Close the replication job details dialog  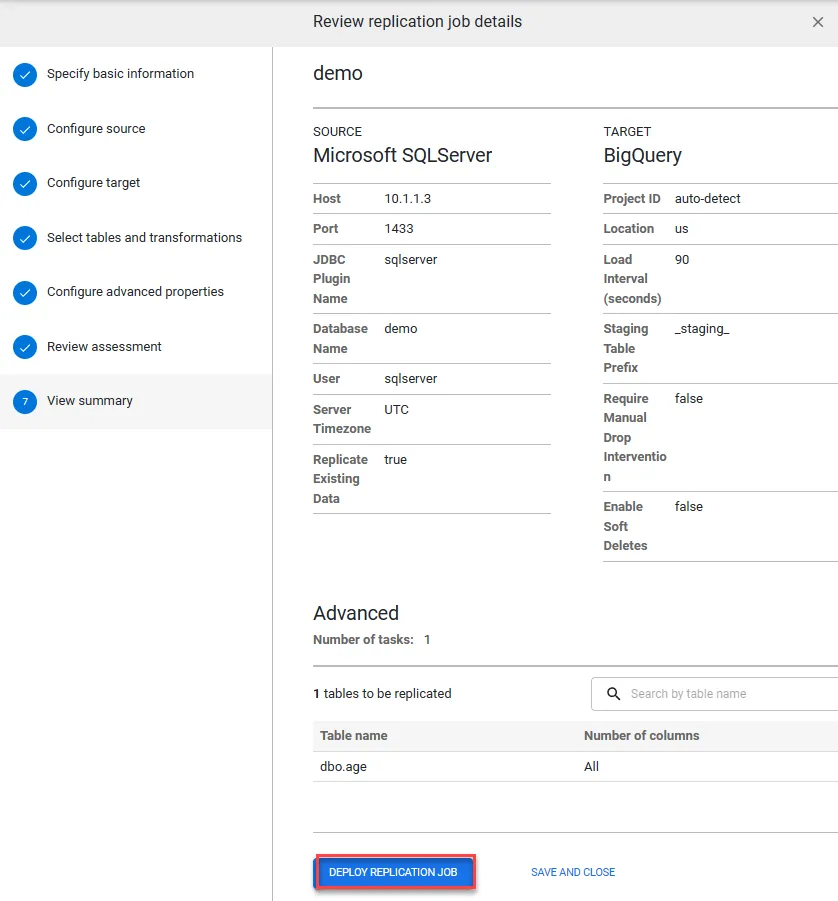[x=817, y=22]
